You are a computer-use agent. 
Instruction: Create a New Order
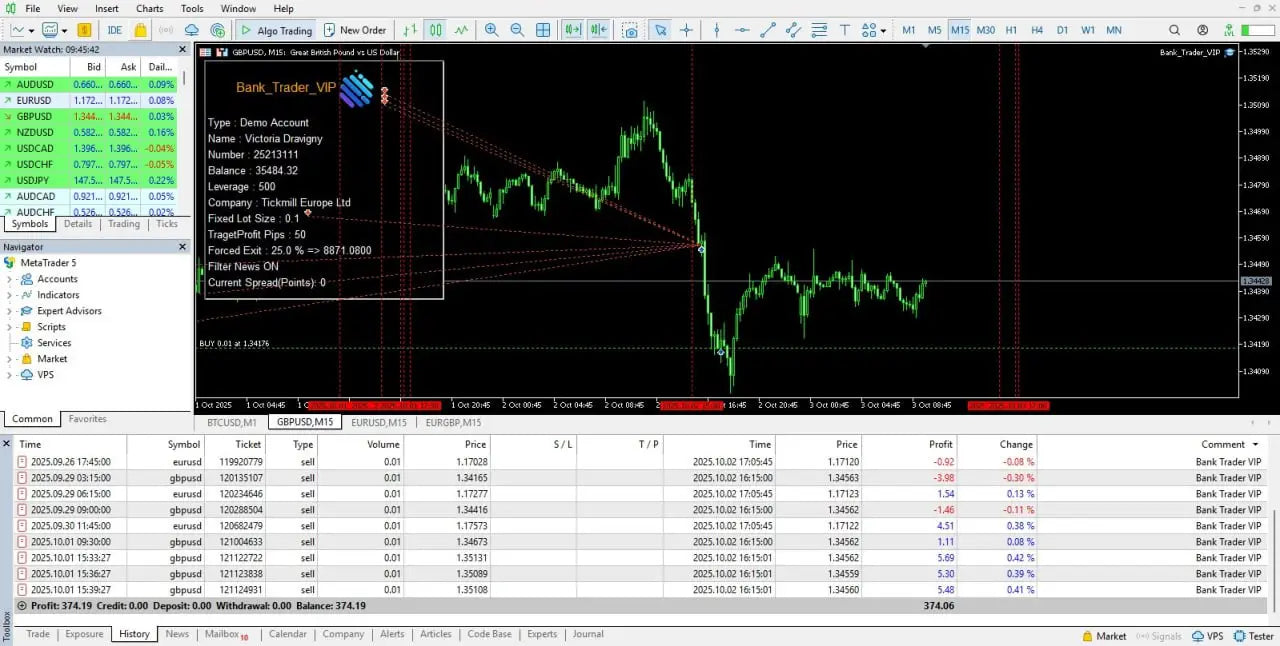(x=354, y=30)
